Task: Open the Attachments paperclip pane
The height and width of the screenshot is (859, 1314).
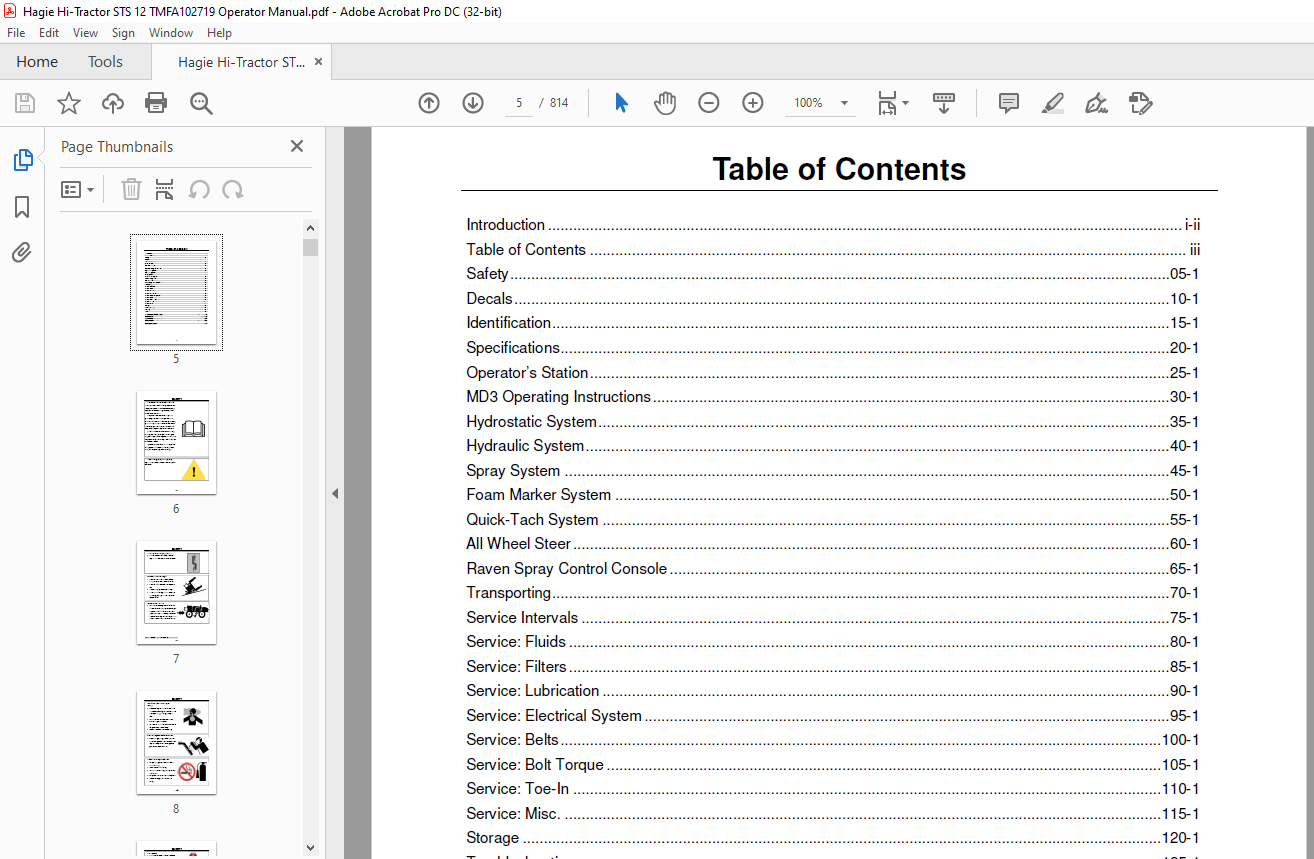Action: pos(22,252)
